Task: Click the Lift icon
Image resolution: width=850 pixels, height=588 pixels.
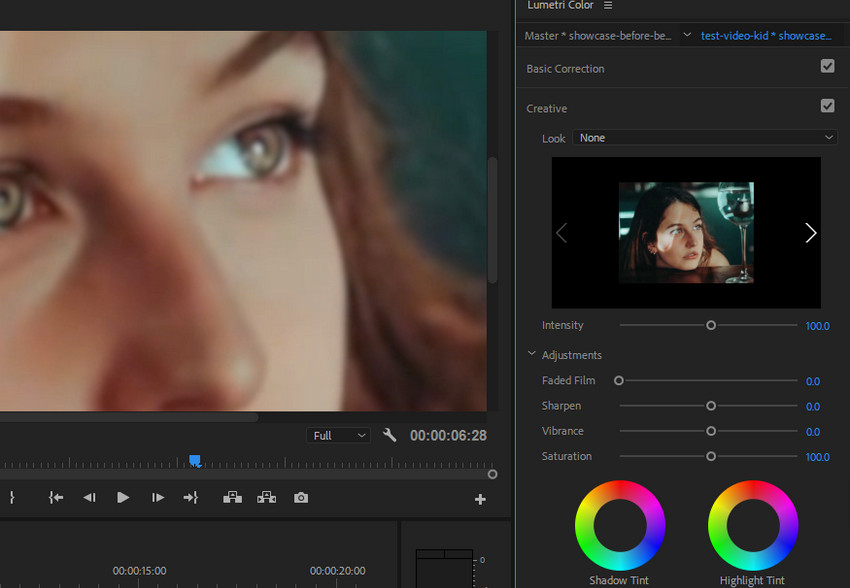Action: 232,497
